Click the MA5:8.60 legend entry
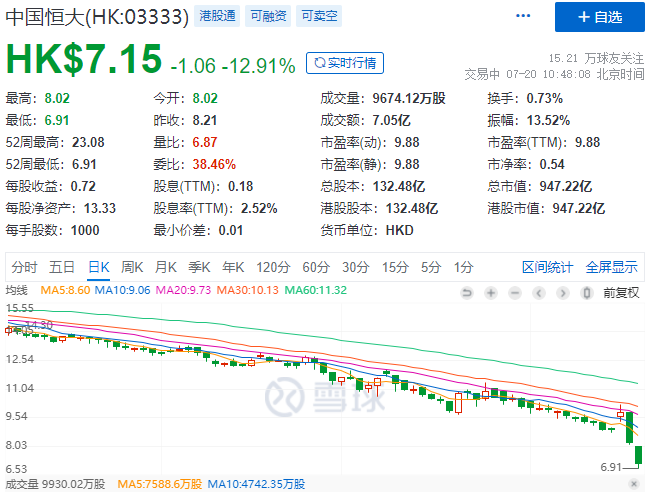Screen dimensions: 646x492 (x=65, y=290)
